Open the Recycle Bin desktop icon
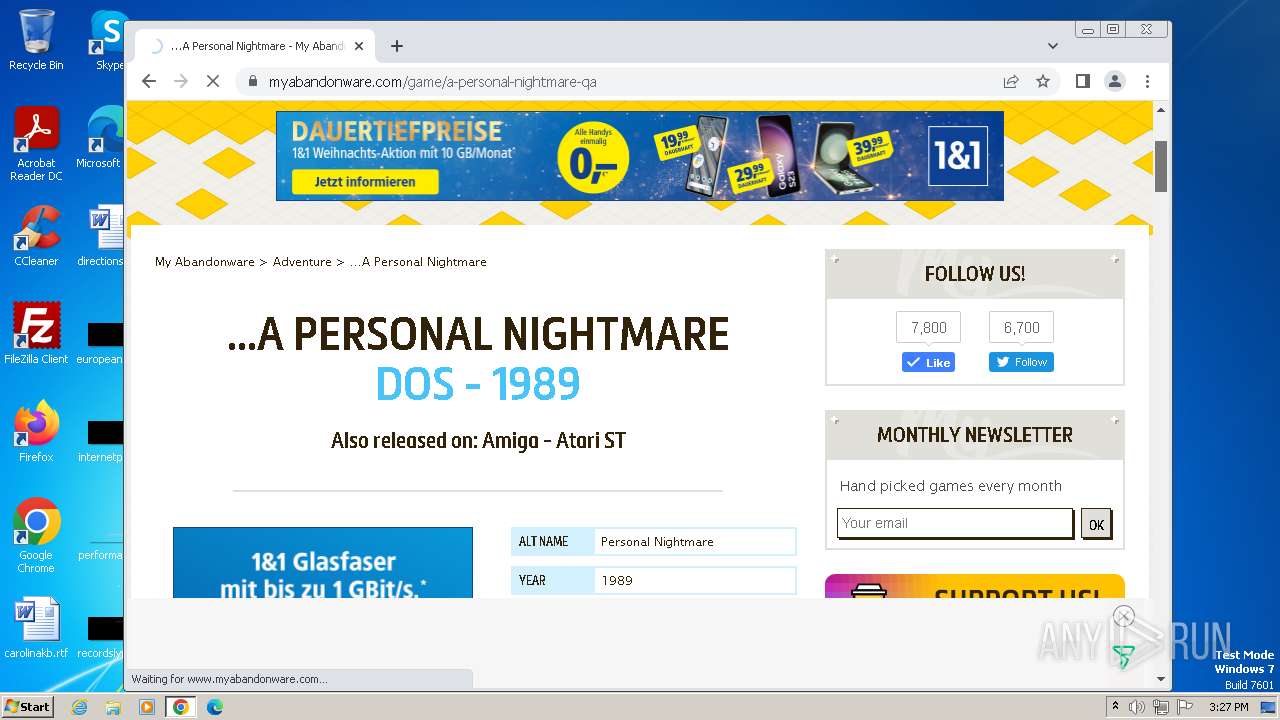1280x720 pixels. coord(36,40)
